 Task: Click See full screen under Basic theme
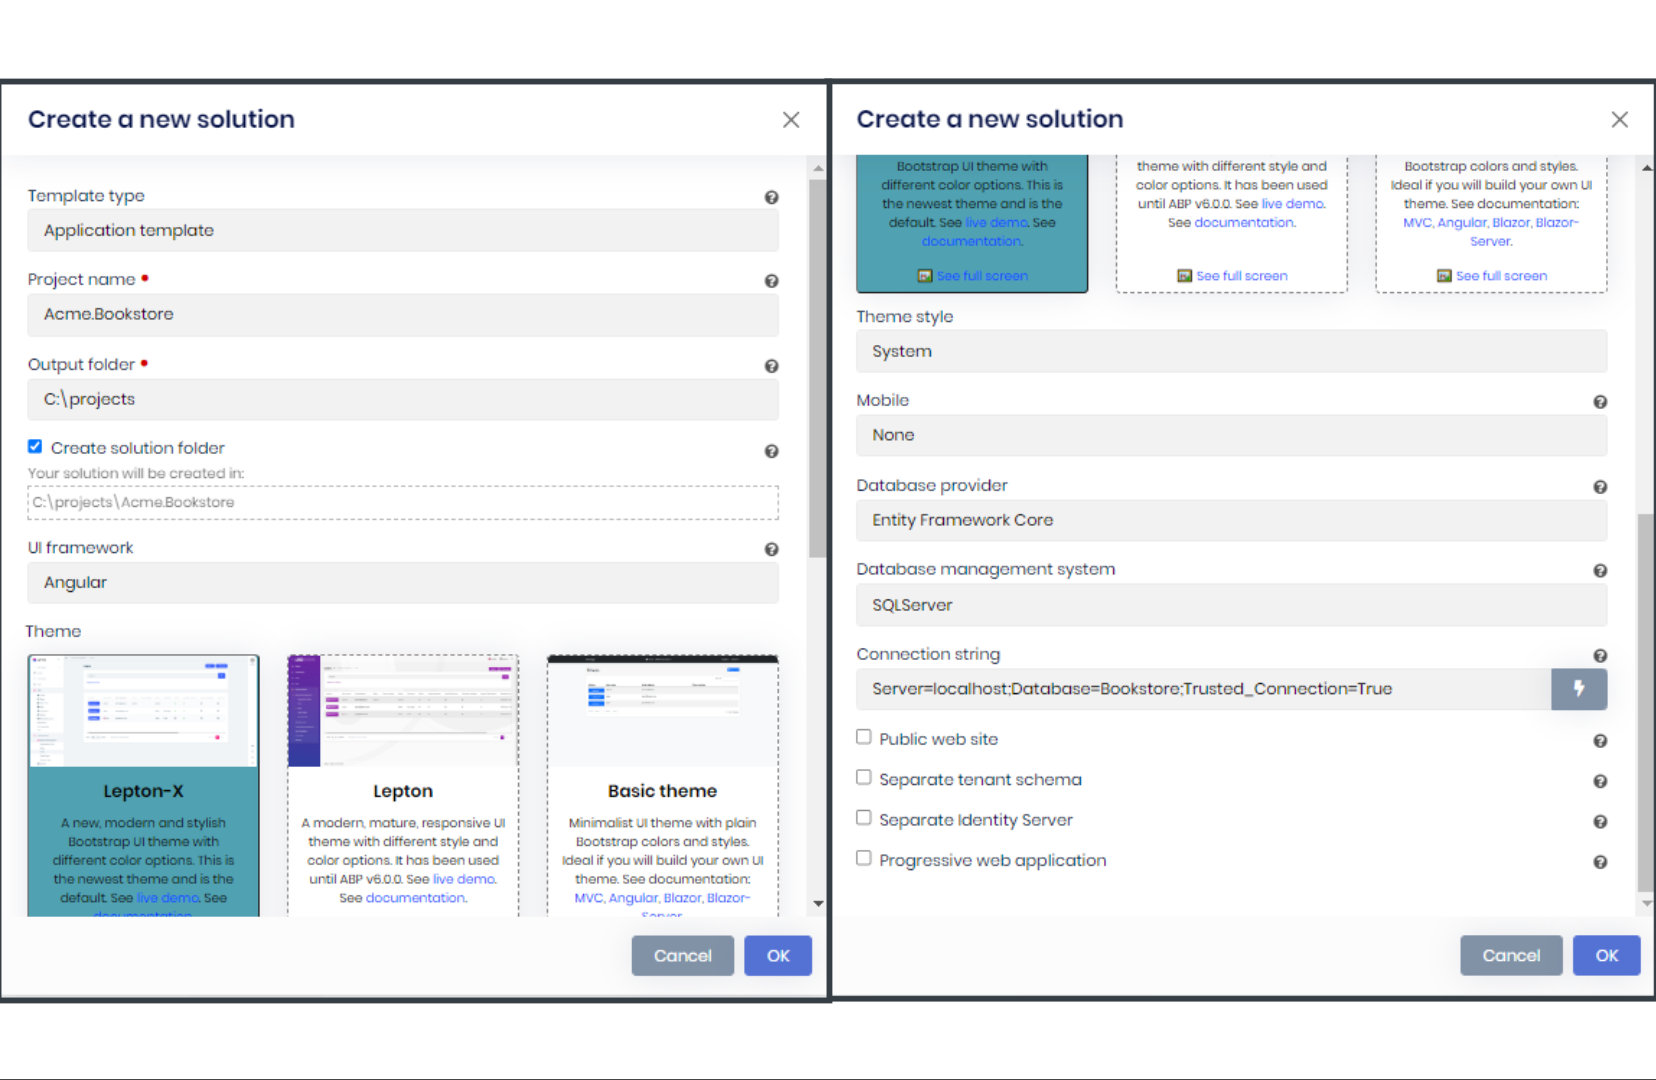(x=1501, y=276)
